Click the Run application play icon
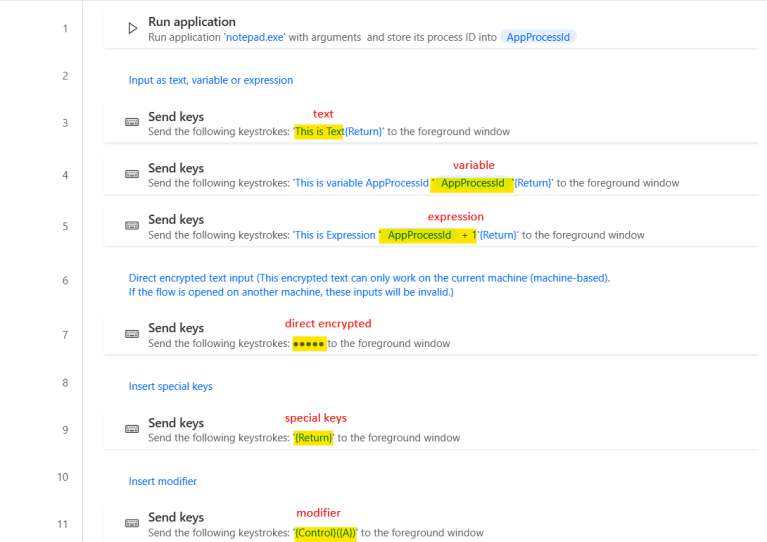The width and height of the screenshot is (767, 542). 132,28
